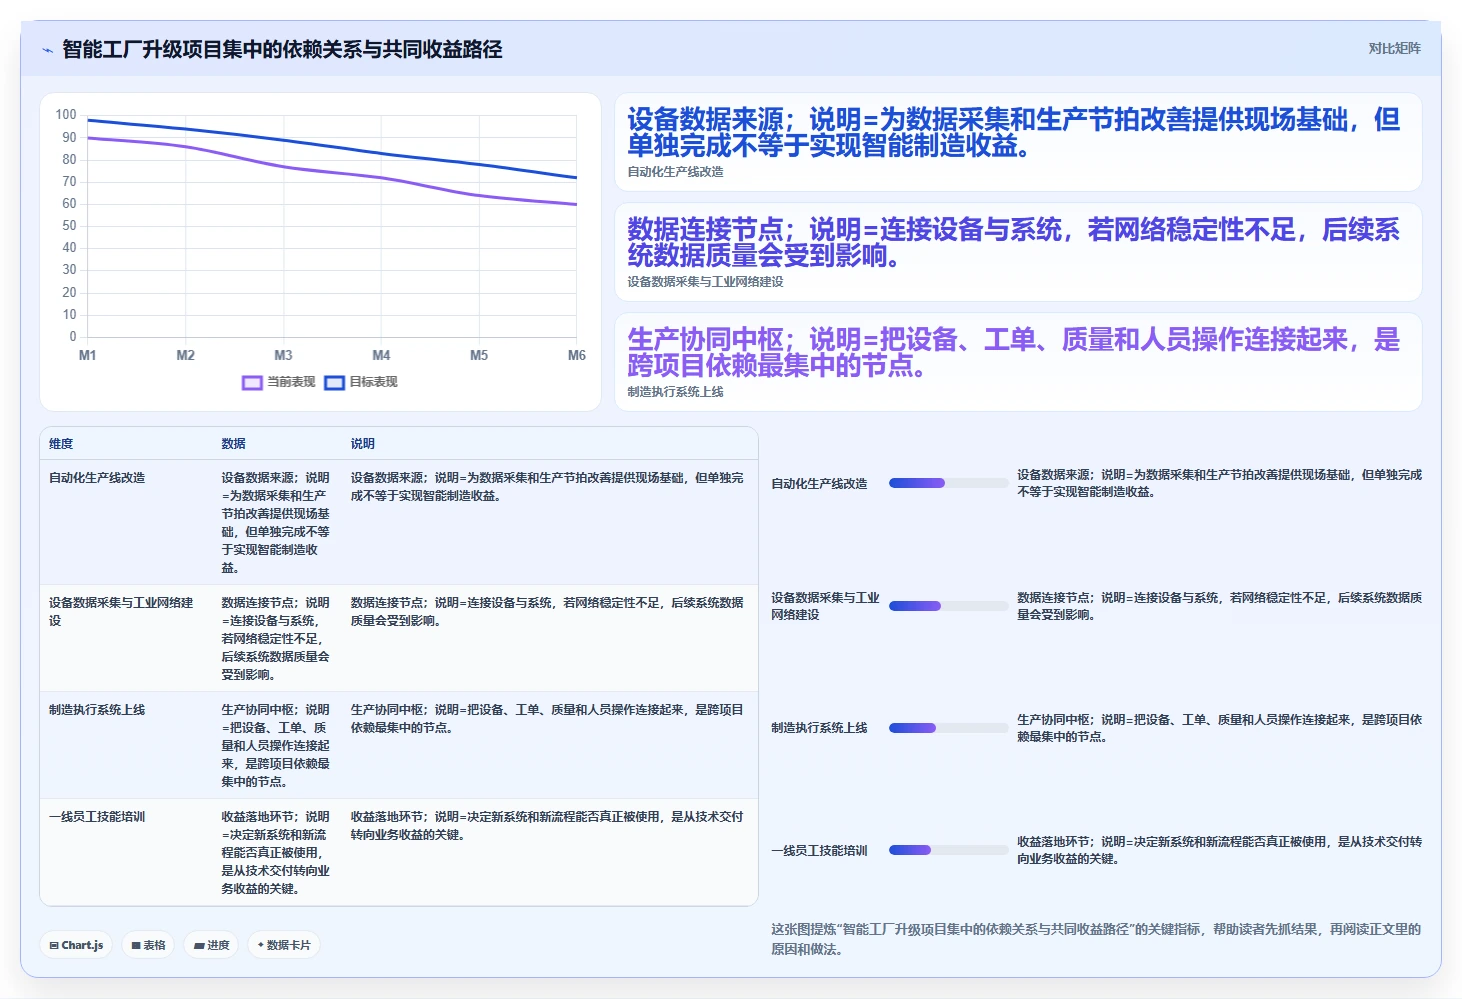Click progress row label 一线员工技能培训
The width and height of the screenshot is (1462, 999).
[x=819, y=851]
